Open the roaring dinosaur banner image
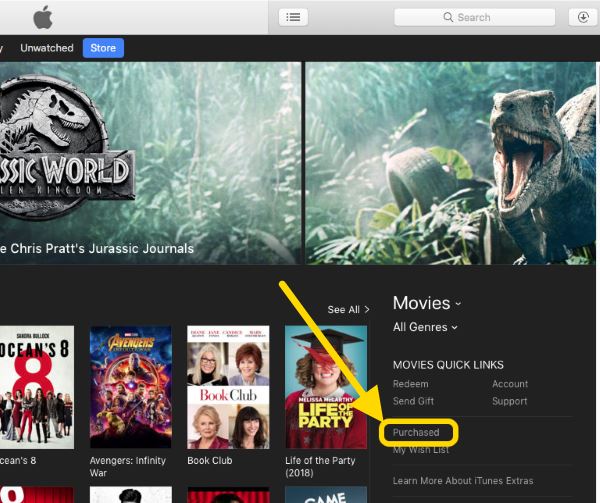Viewport: 600px width, 503px height. coord(450,163)
